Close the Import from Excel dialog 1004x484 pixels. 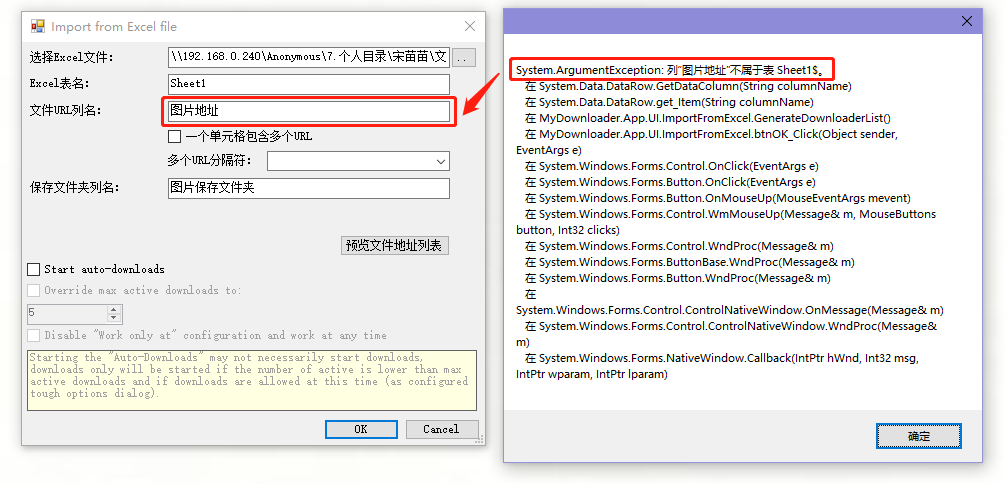coord(470,26)
